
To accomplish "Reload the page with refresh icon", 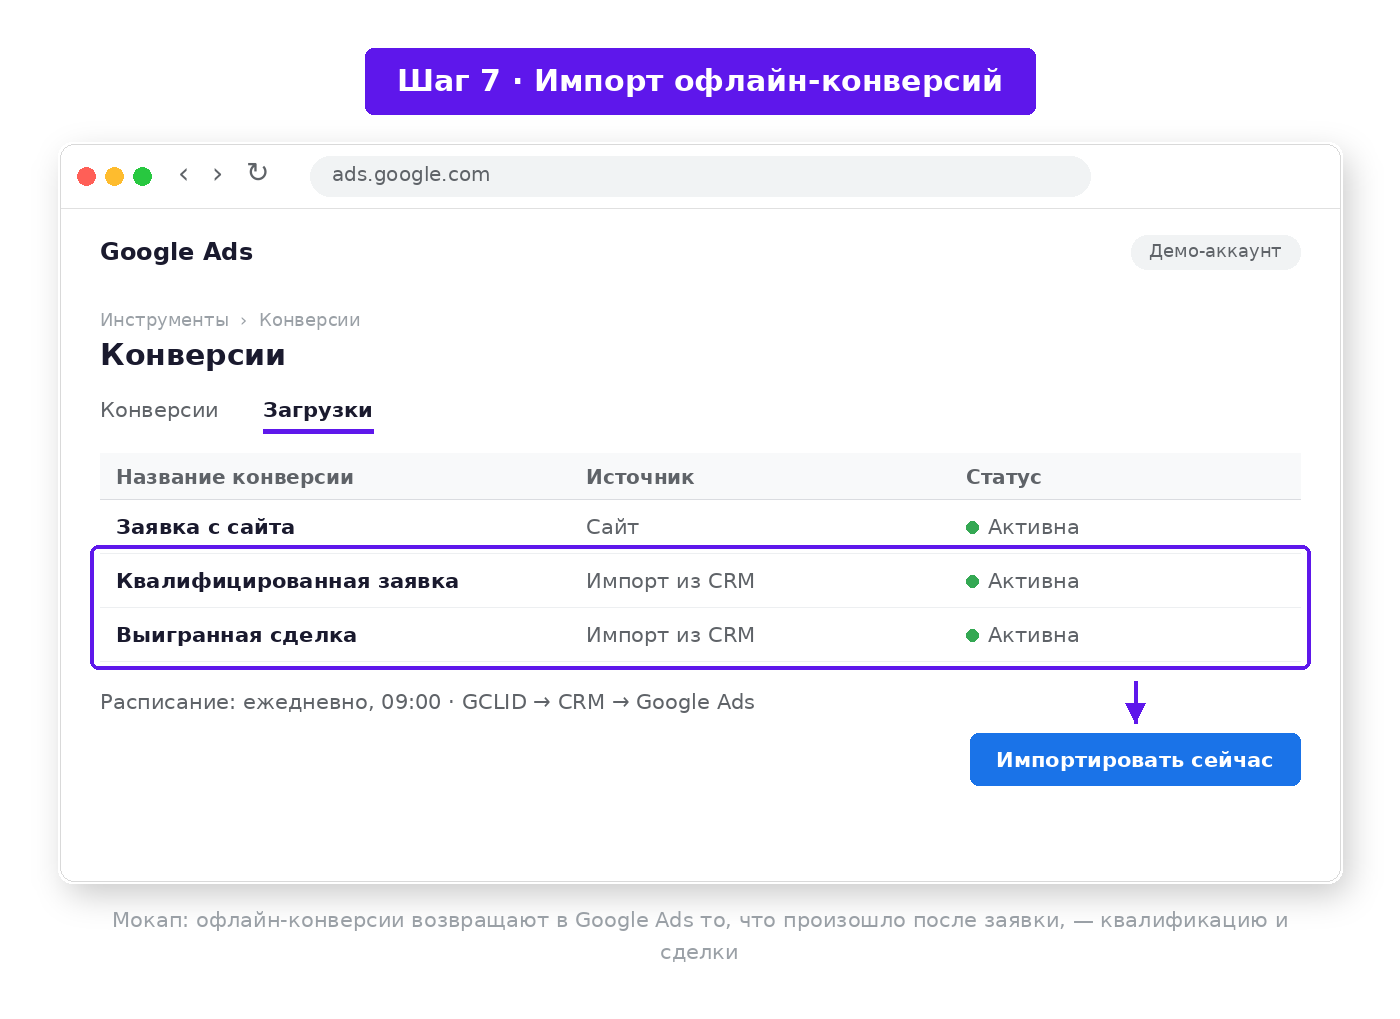I will (x=257, y=173).
